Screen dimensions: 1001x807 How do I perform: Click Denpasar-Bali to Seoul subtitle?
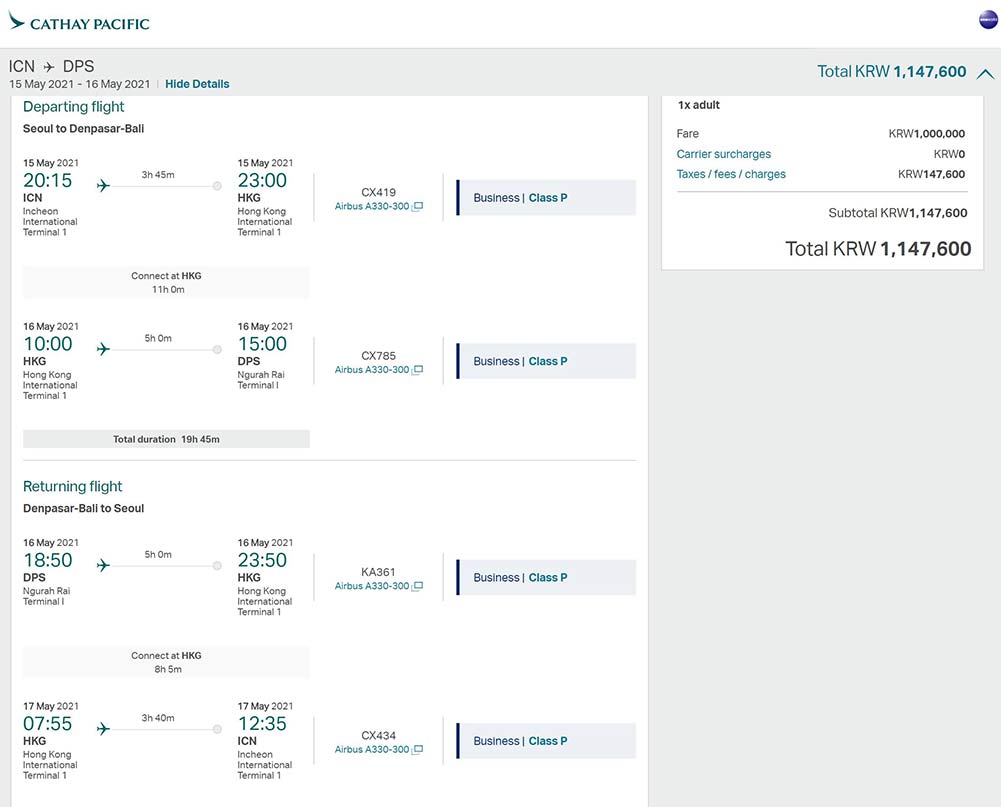84,508
